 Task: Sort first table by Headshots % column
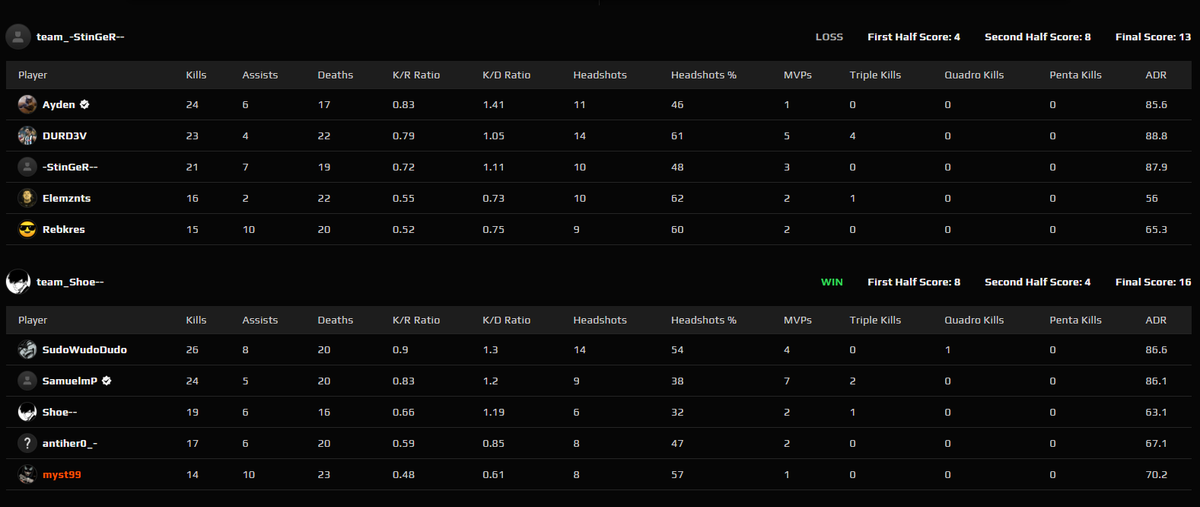(703, 75)
